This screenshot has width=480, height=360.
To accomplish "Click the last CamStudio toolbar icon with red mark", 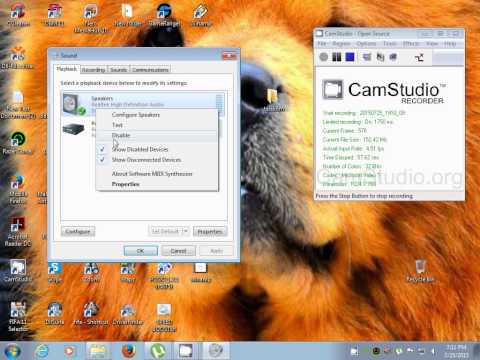I will 419,57.
